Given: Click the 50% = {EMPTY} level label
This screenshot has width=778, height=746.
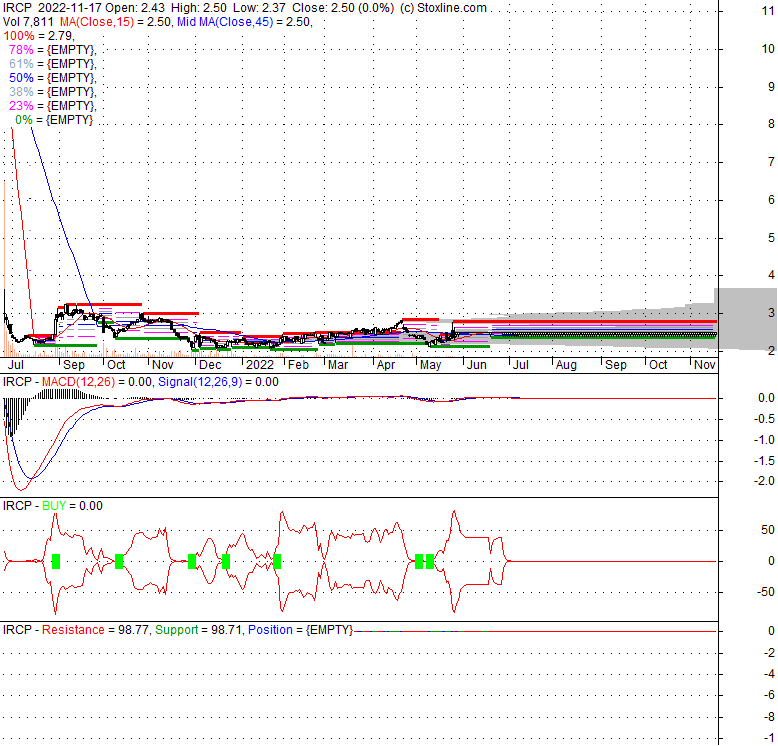Looking at the screenshot, I should (x=53, y=78).
